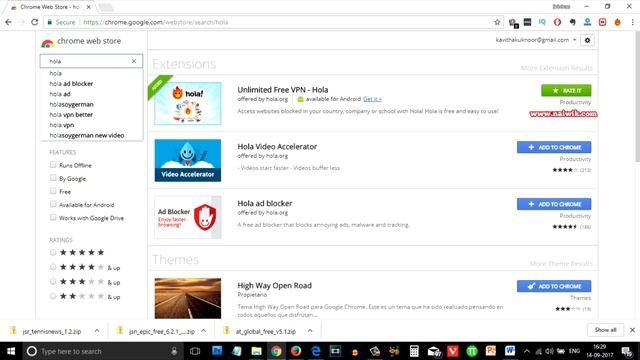Screen dimensions: 640x360
Task: Select four stars & up rating
Action: pos(53,267)
